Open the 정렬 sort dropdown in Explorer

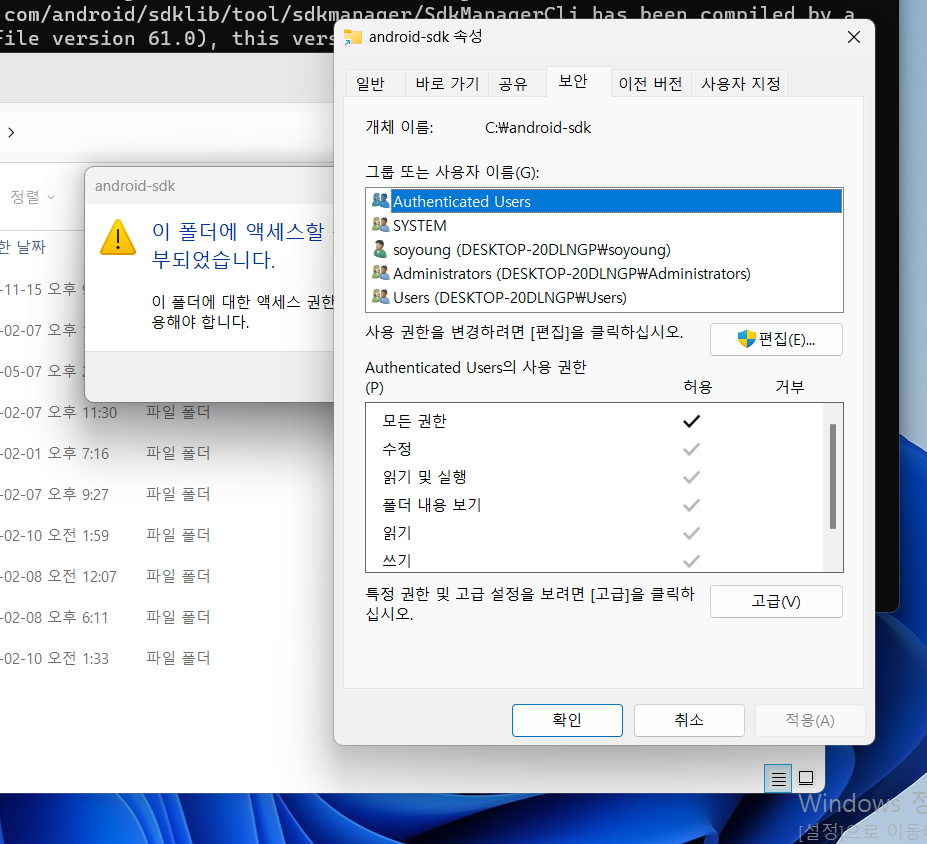[x=33, y=197]
